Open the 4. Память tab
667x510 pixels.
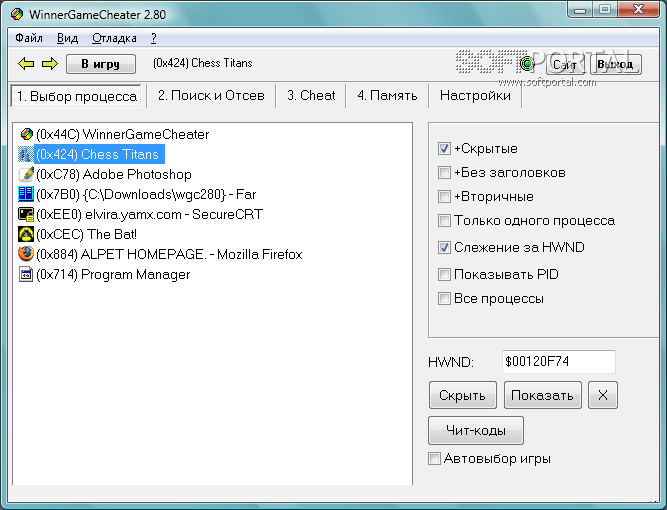(x=387, y=95)
